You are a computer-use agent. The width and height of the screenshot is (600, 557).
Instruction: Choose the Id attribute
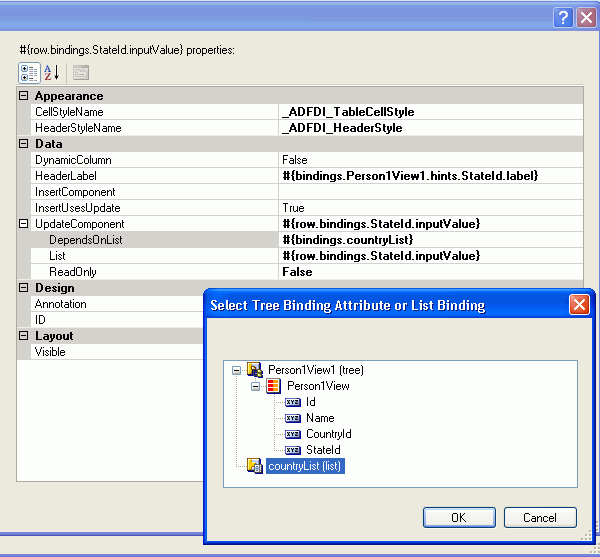(x=311, y=402)
